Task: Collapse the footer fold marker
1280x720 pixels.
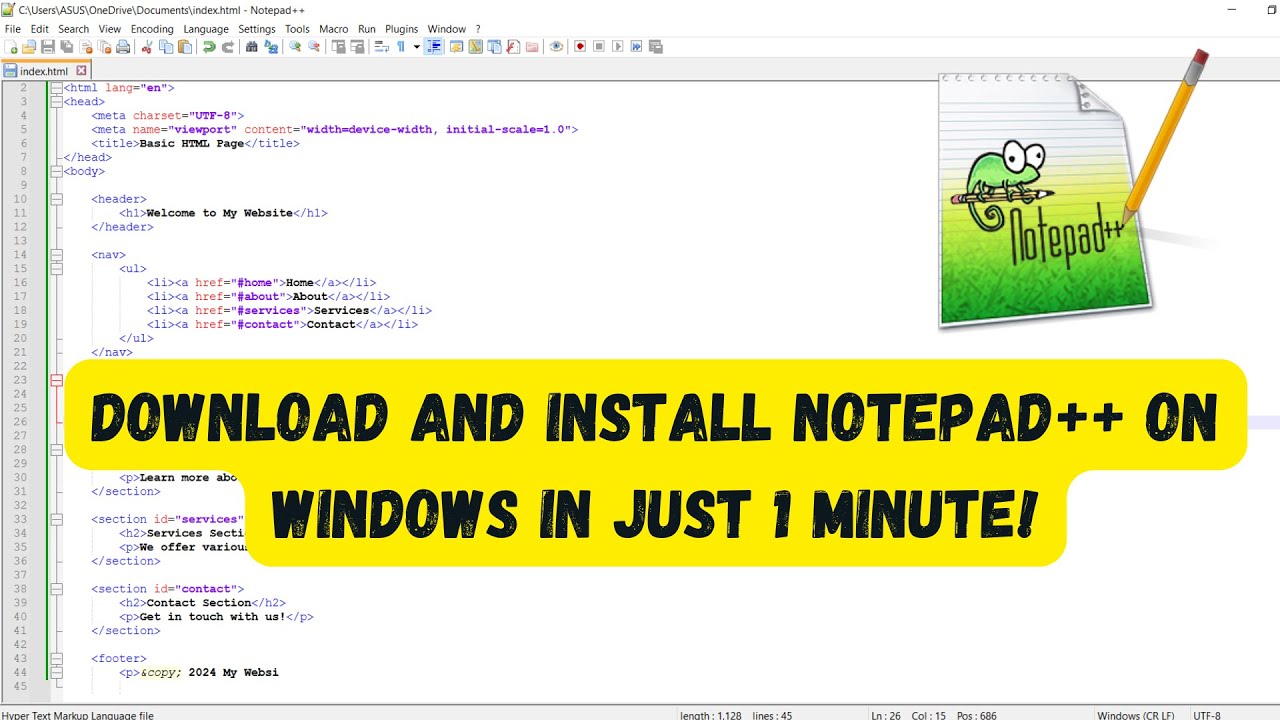Action: (x=56, y=658)
